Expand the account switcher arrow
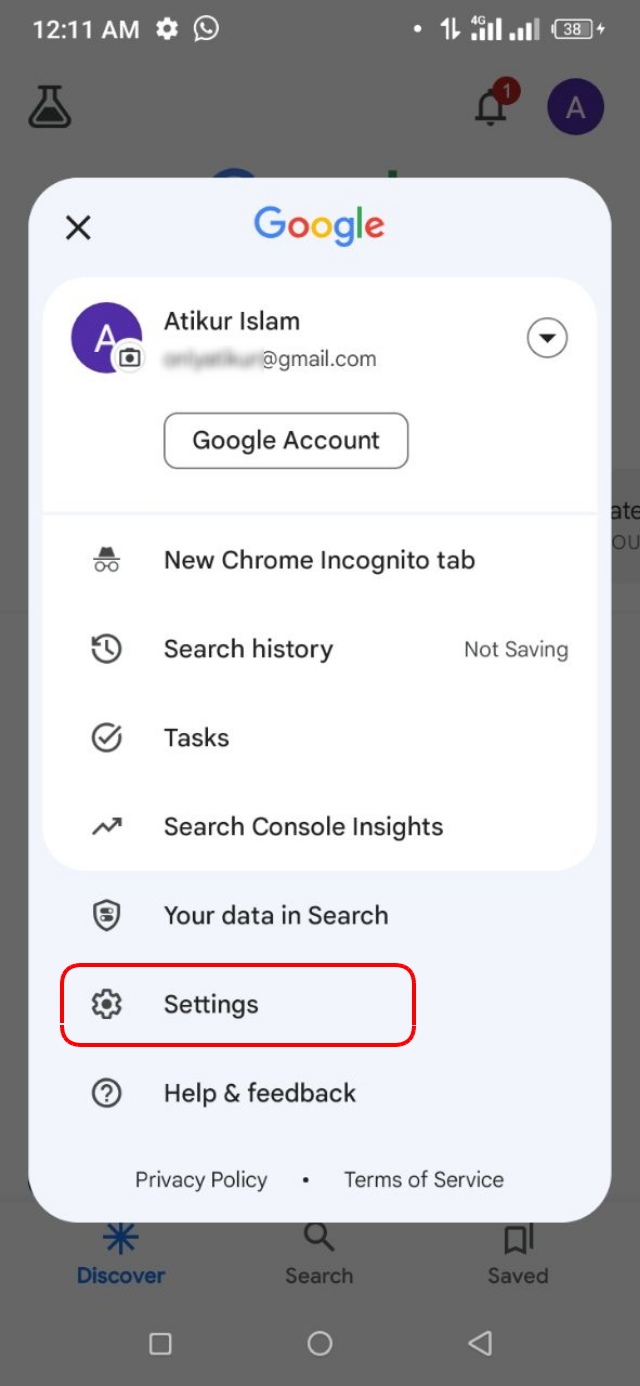The height and width of the screenshot is (1386, 640). coord(547,338)
